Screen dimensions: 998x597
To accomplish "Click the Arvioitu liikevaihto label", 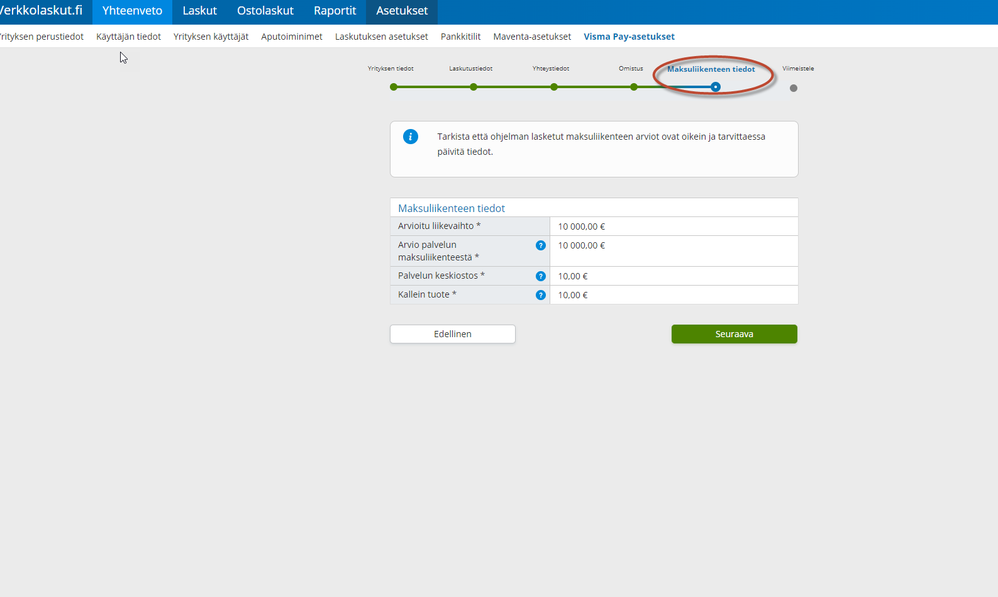I will 439,226.
